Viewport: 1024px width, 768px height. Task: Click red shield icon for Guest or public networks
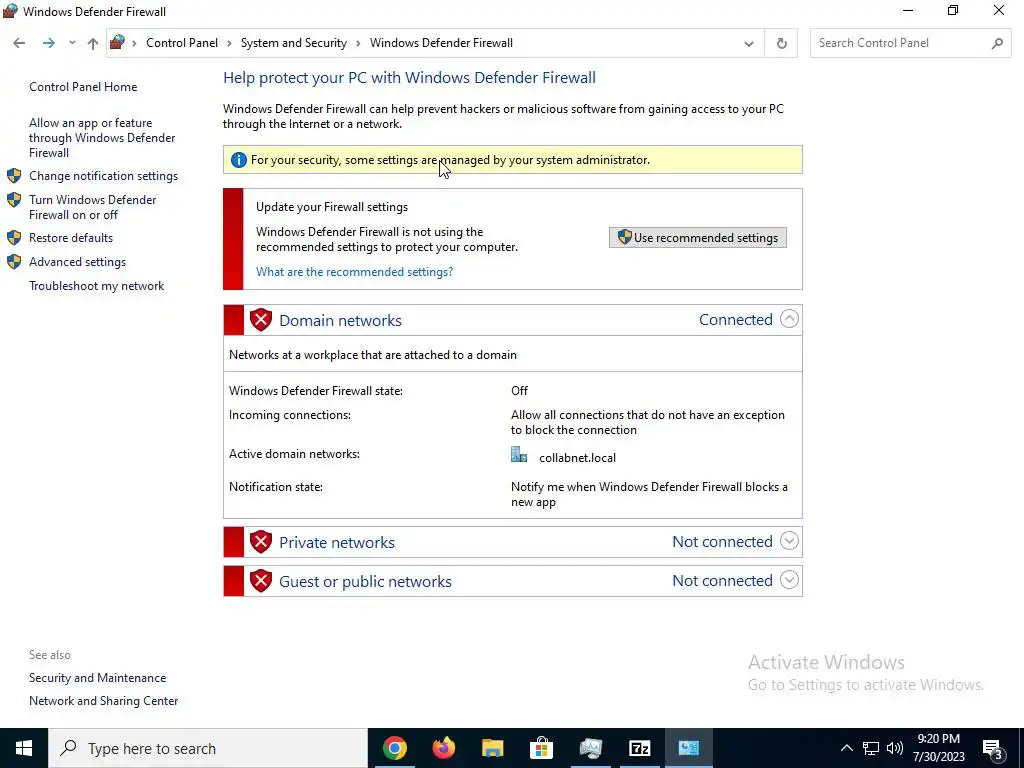click(261, 581)
